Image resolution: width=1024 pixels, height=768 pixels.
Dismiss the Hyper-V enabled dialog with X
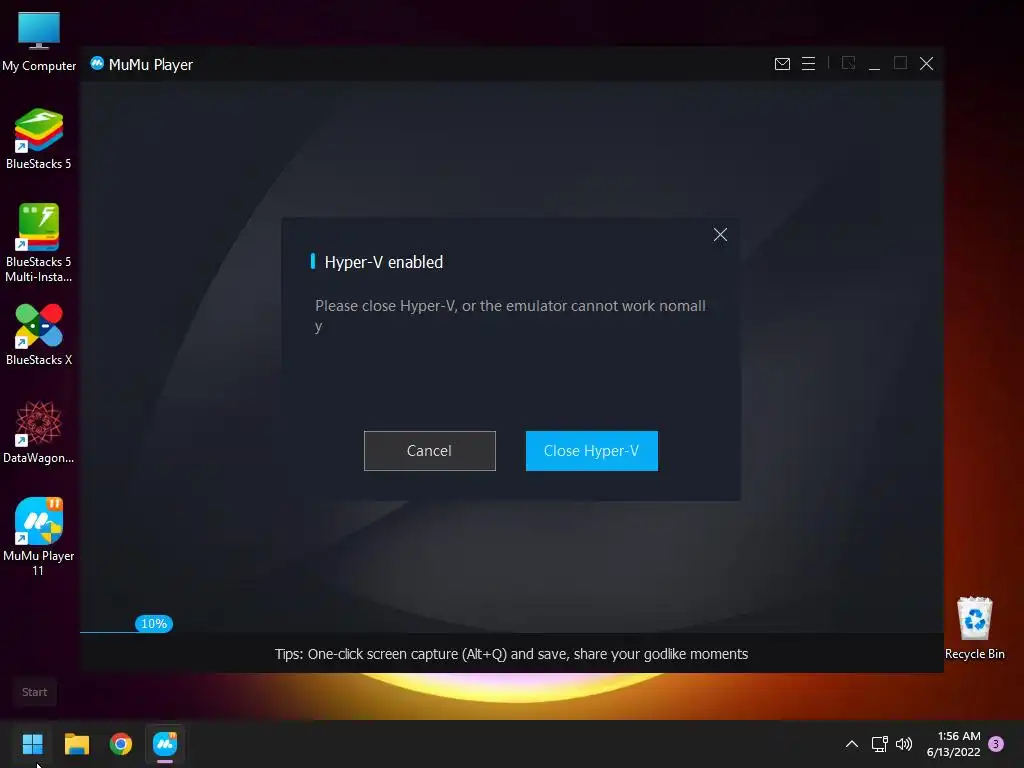click(720, 234)
